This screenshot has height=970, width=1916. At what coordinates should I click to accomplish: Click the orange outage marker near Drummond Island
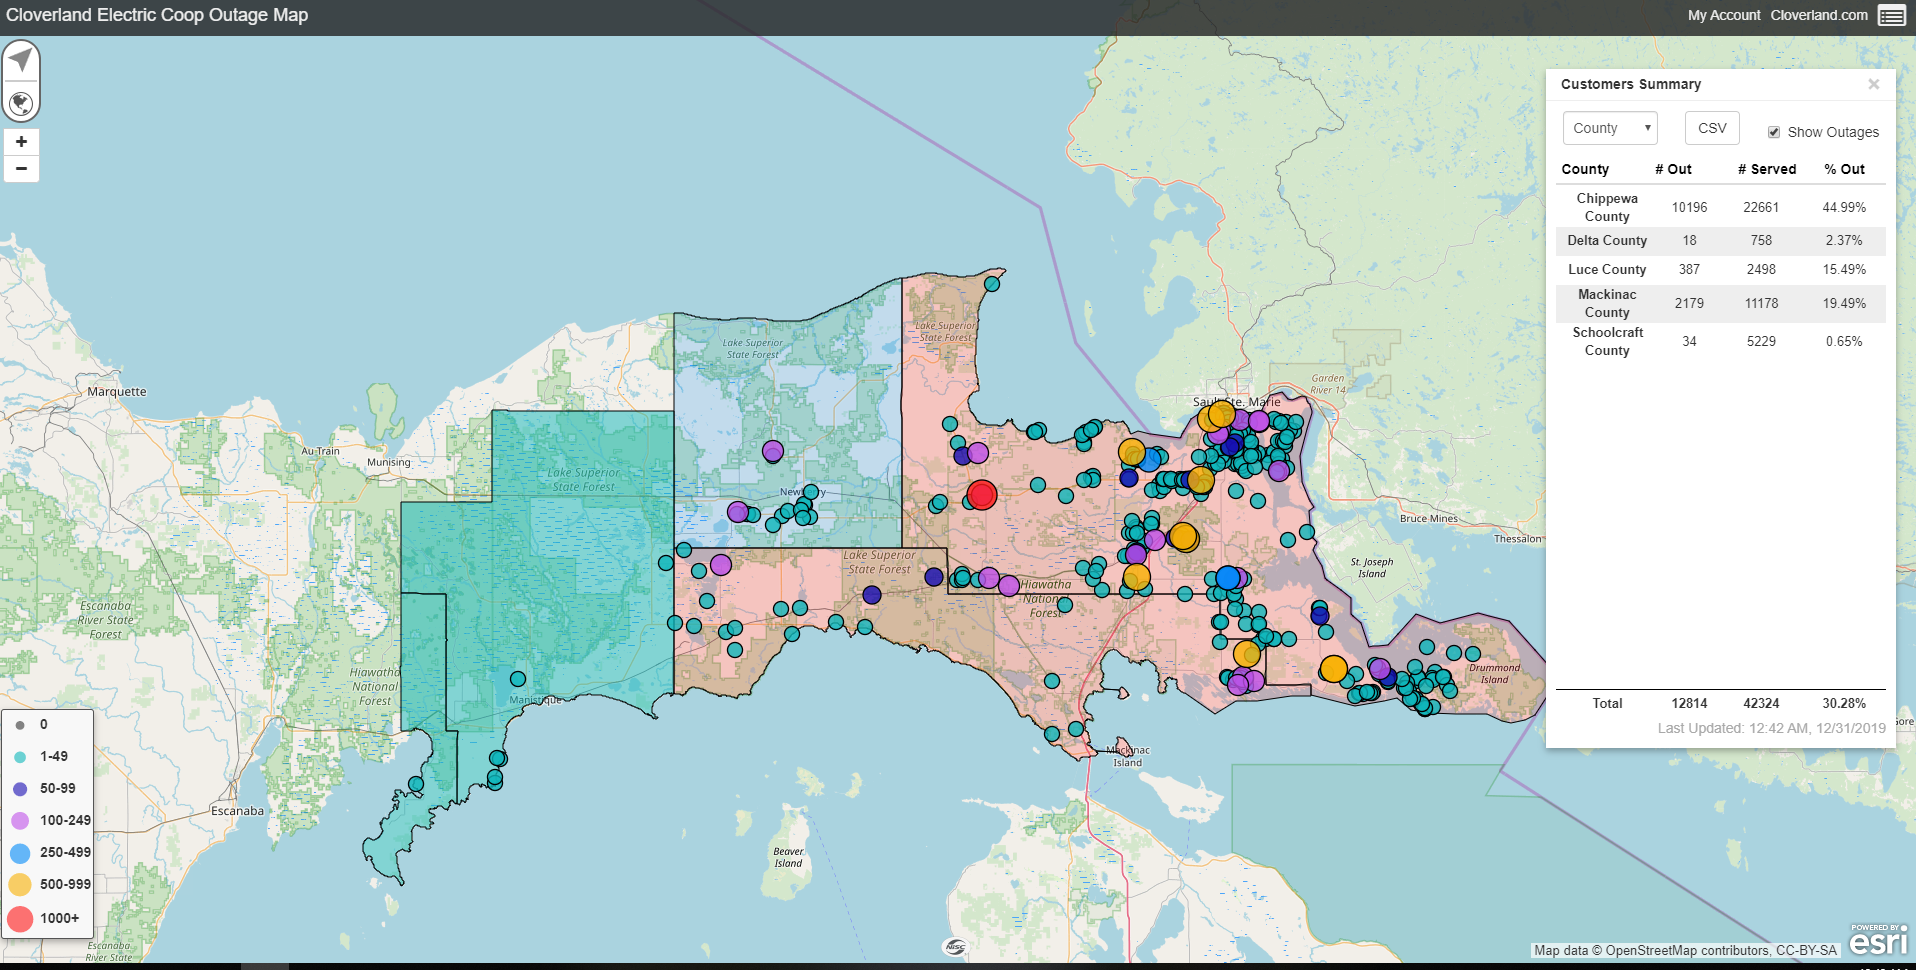pyautogui.click(x=1333, y=669)
